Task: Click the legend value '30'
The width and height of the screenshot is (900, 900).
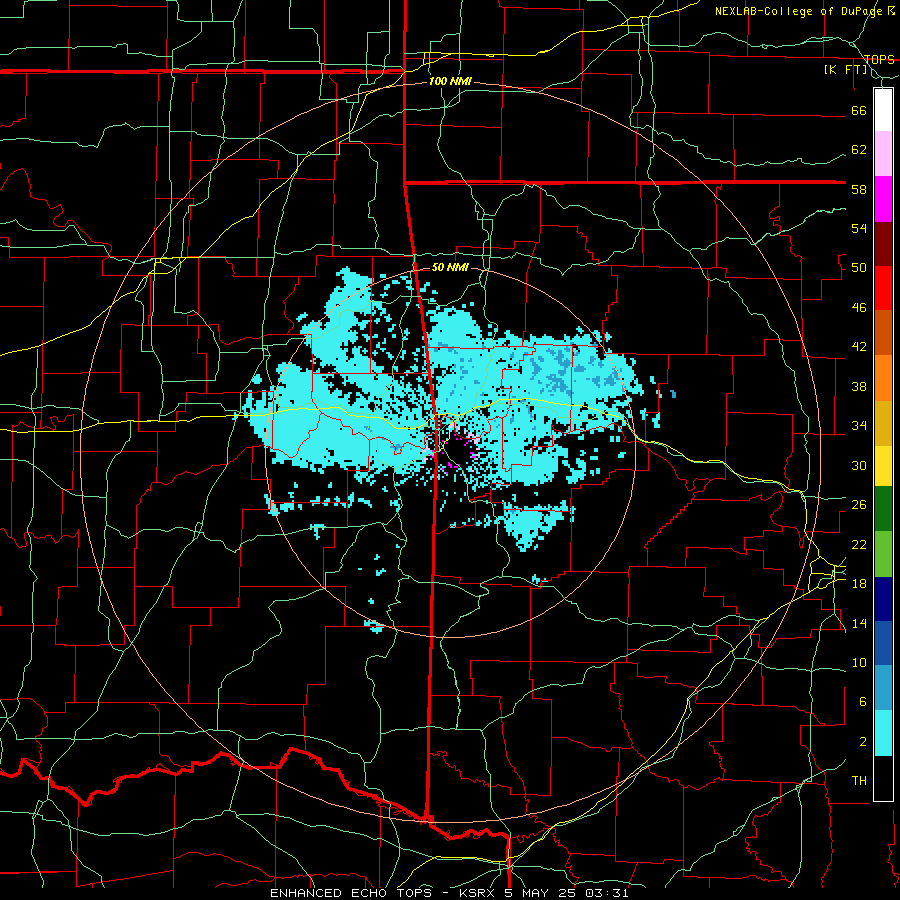Action: pos(859,465)
